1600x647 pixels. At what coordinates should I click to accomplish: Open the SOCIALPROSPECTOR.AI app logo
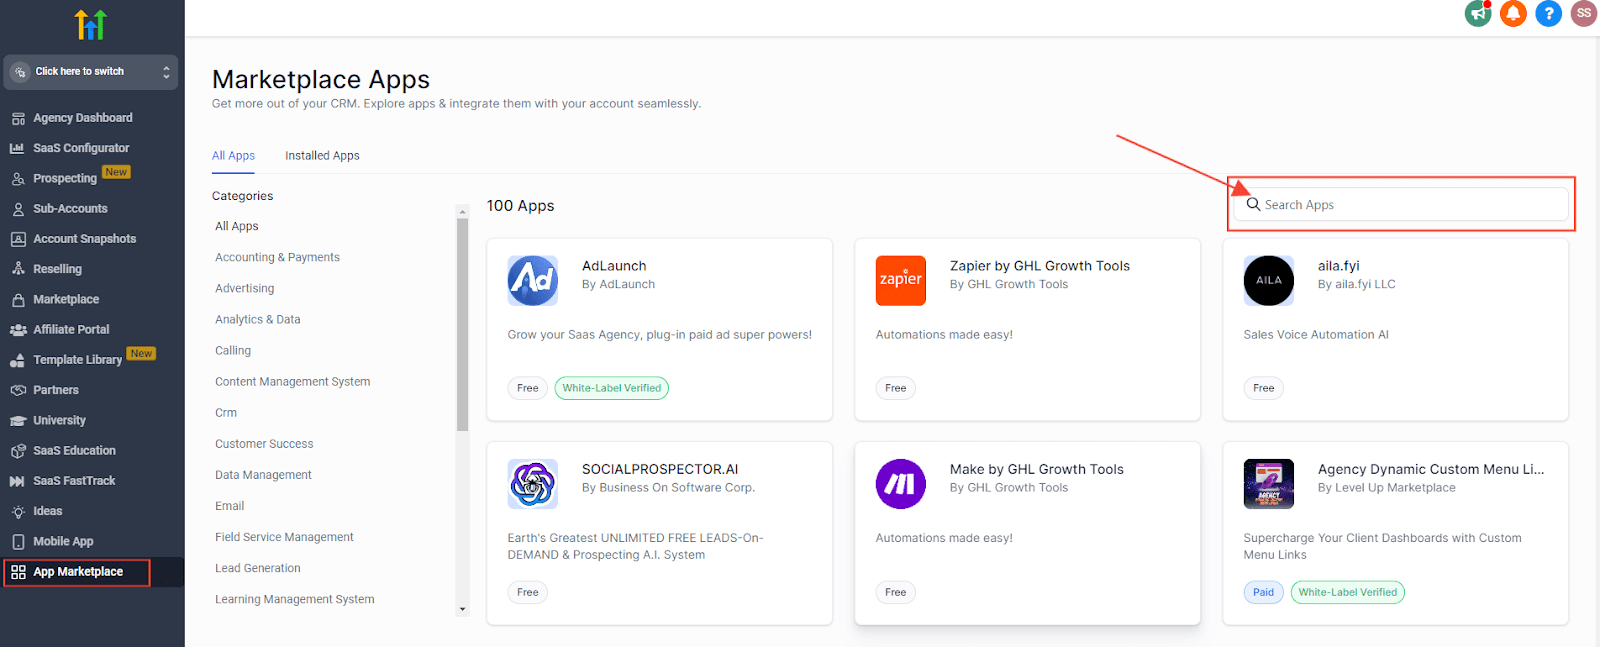point(533,484)
